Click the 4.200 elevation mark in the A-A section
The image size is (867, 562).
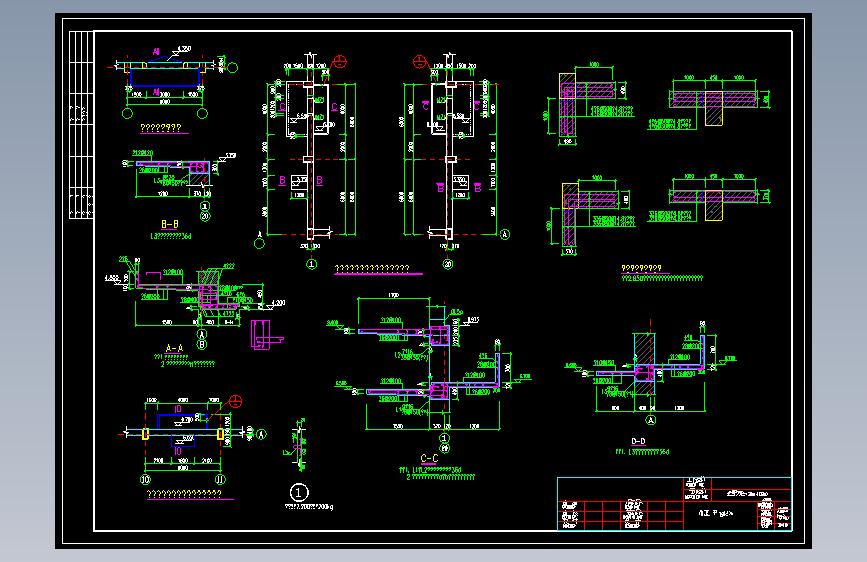click(274, 304)
